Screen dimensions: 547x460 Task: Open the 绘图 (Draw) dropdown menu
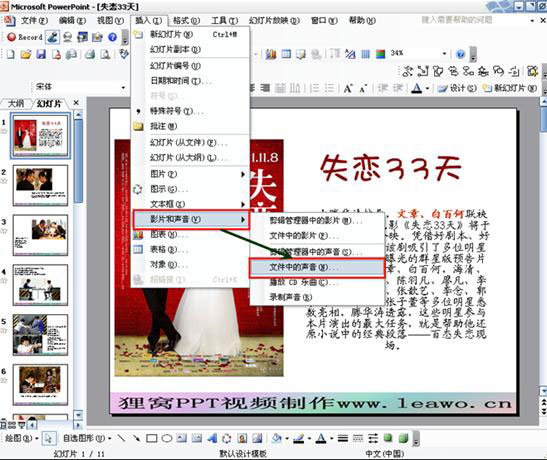click(21, 438)
